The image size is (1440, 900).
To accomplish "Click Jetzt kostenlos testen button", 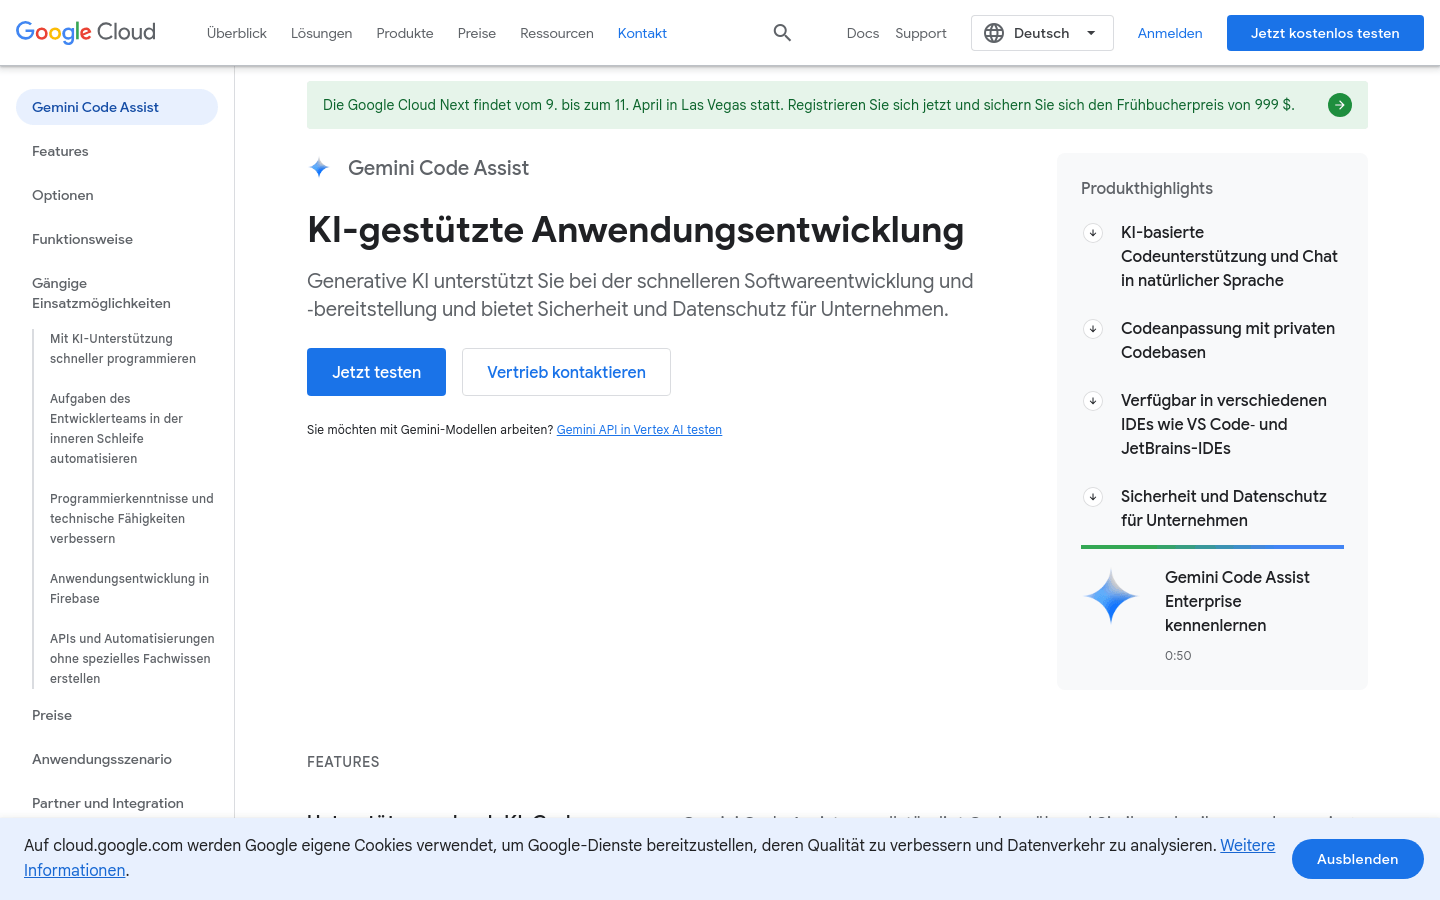I will (x=1325, y=33).
